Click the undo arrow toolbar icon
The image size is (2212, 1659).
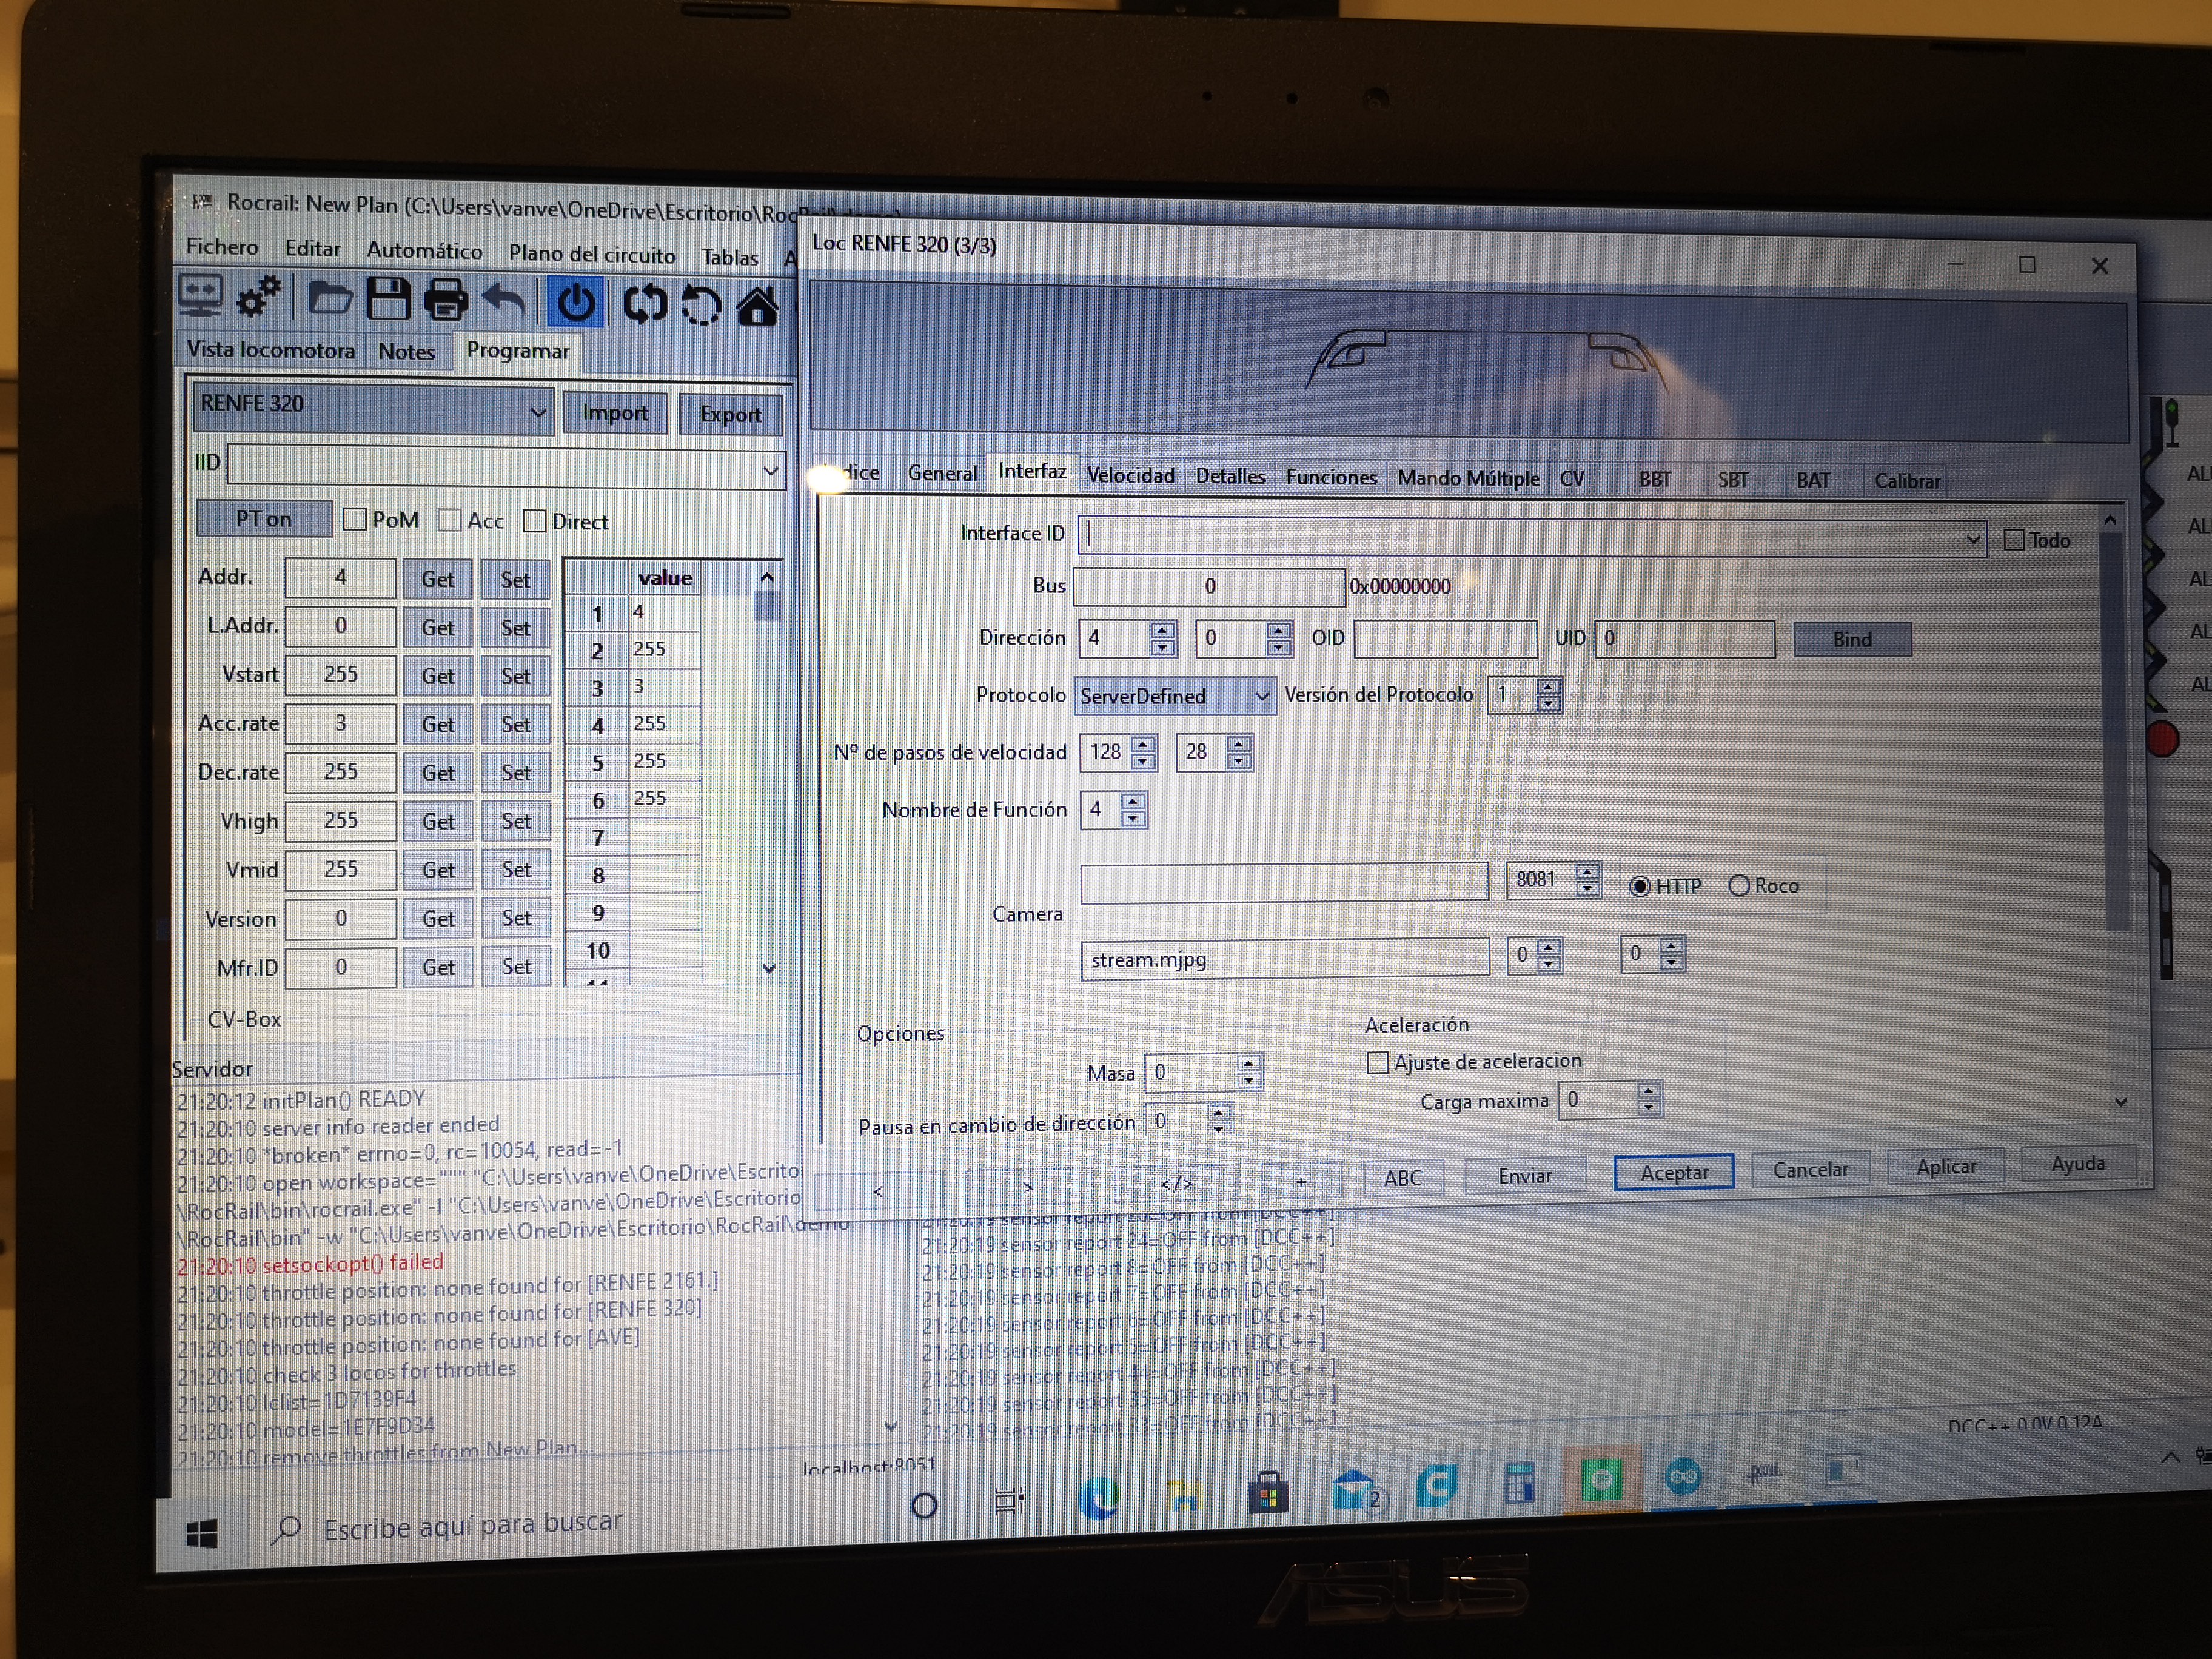(x=504, y=301)
